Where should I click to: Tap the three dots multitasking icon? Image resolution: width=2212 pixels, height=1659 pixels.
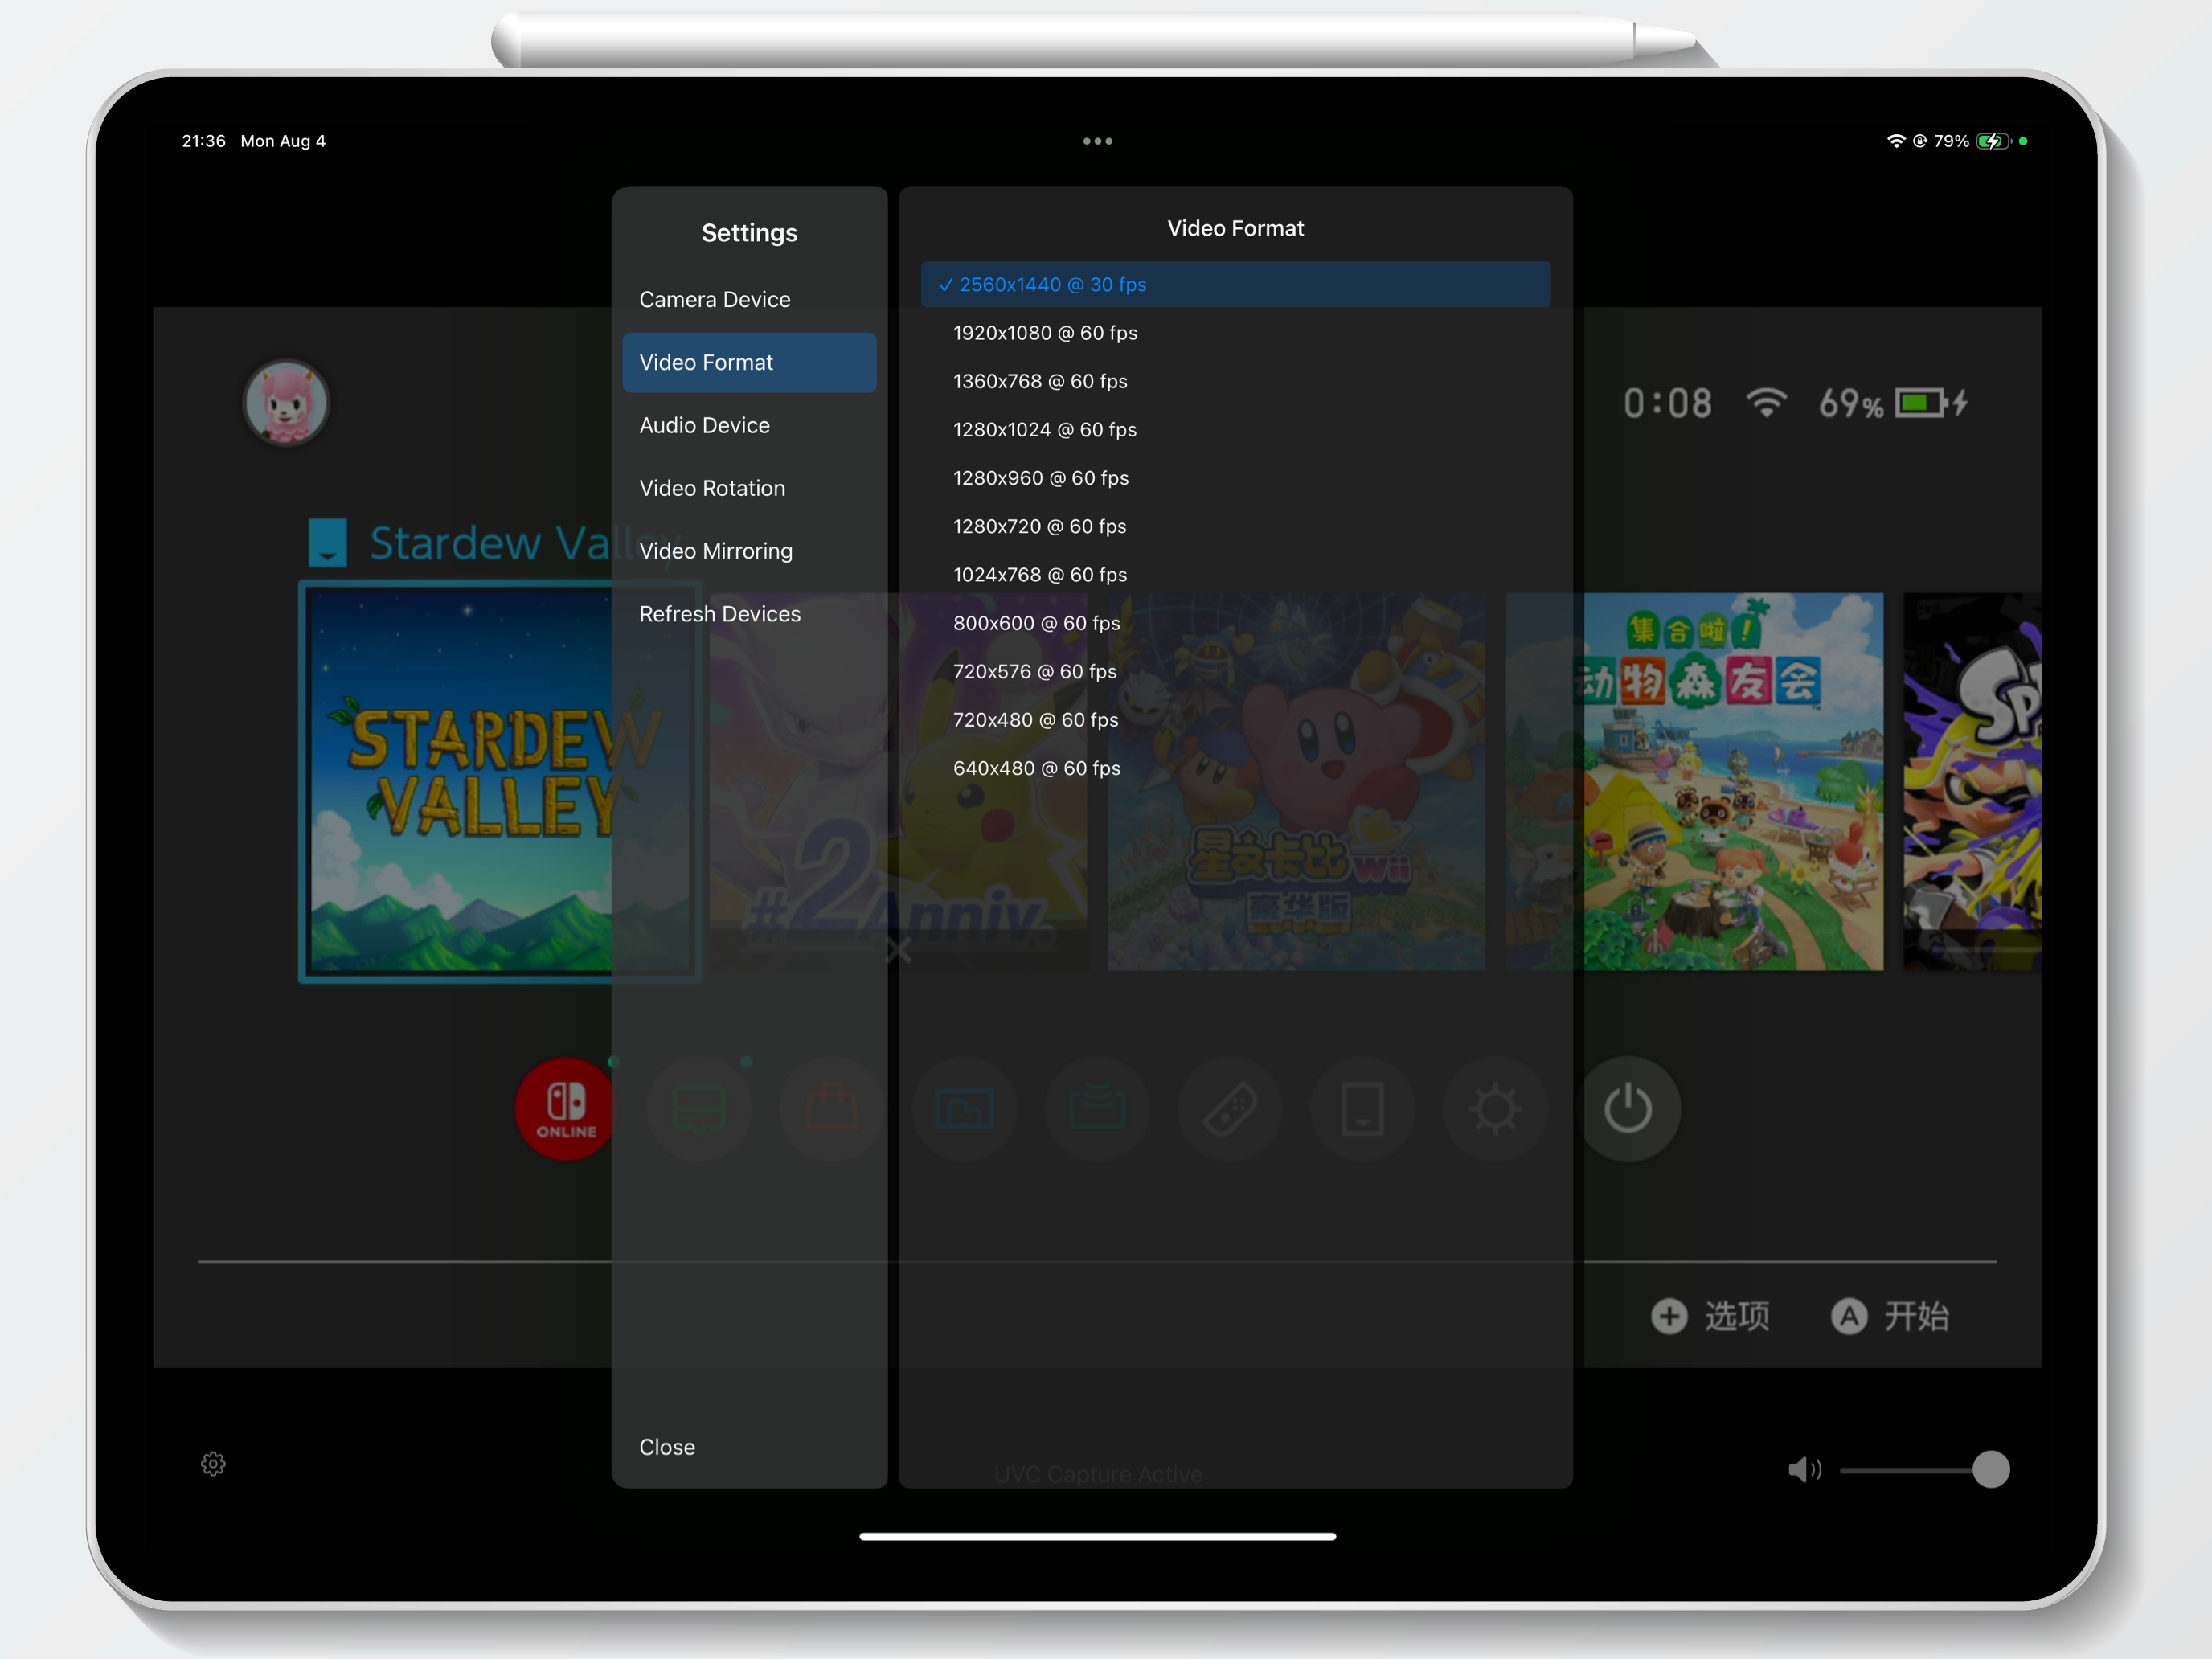(x=1098, y=141)
